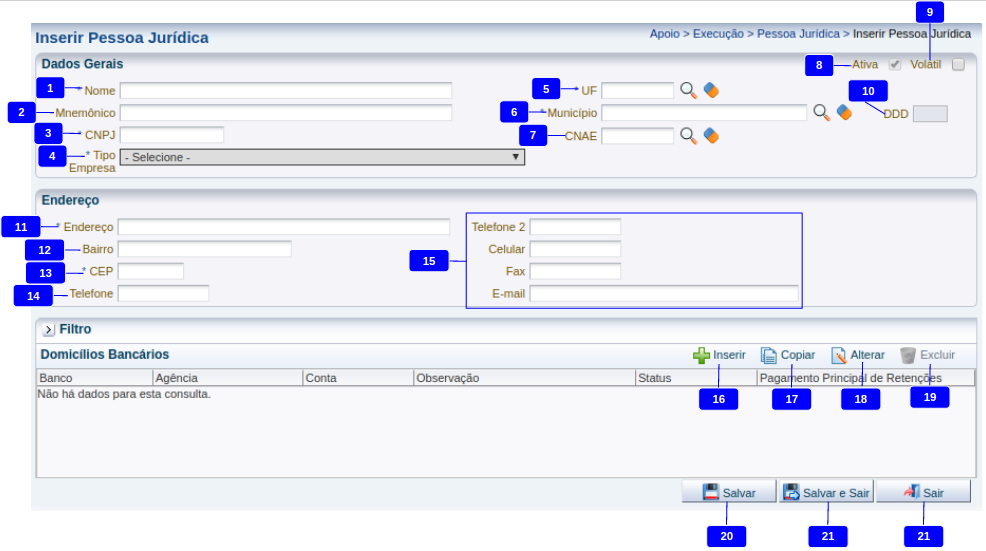Click the Pessoa Jurídica breadcrumb link
Screen dimensions: 986x551
(798, 34)
